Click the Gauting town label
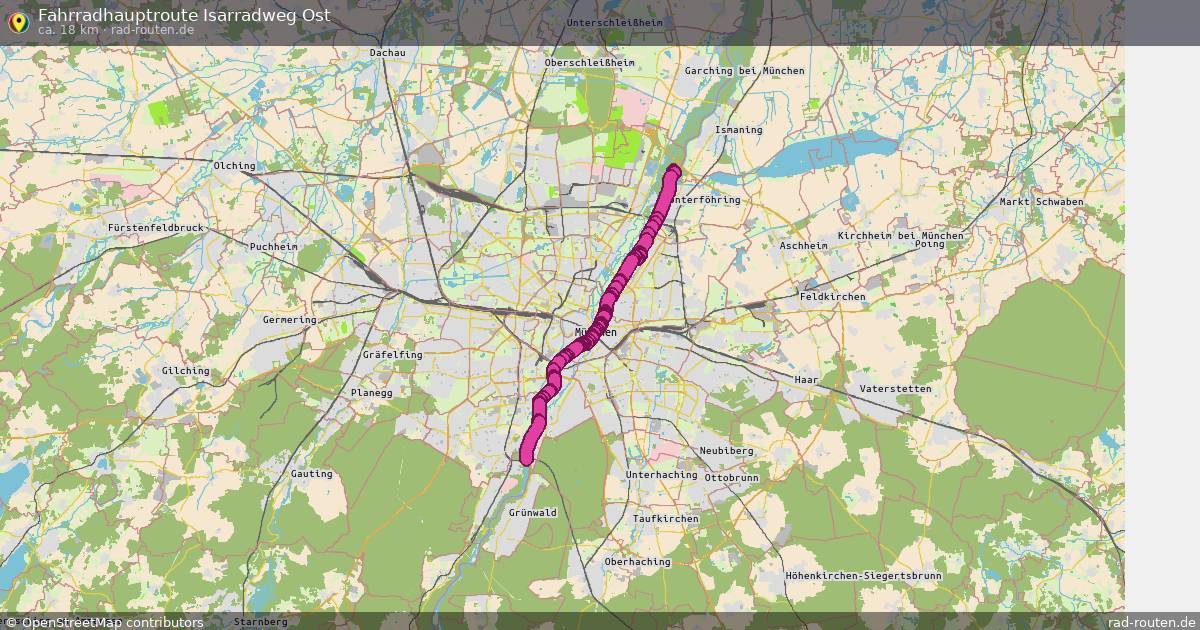 click(x=311, y=473)
